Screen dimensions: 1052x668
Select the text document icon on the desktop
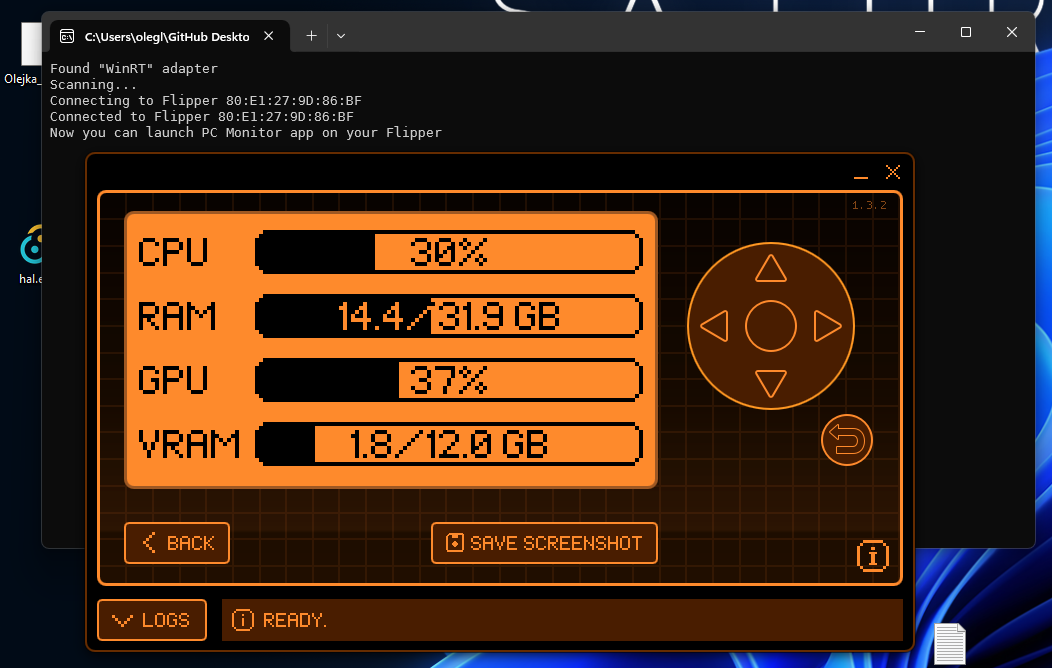tap(949, 645)
